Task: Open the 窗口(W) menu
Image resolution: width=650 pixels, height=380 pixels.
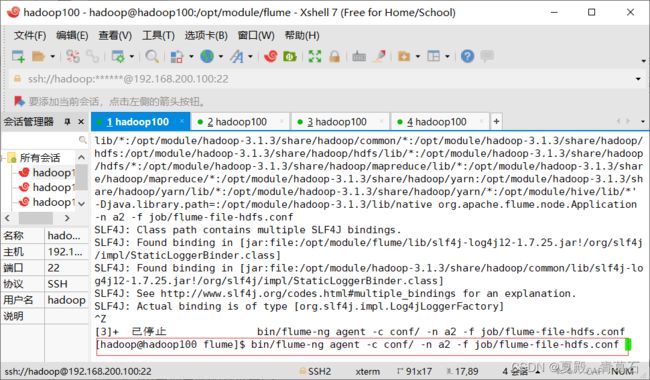Action: pyautogui.click(x=256, y=36)
